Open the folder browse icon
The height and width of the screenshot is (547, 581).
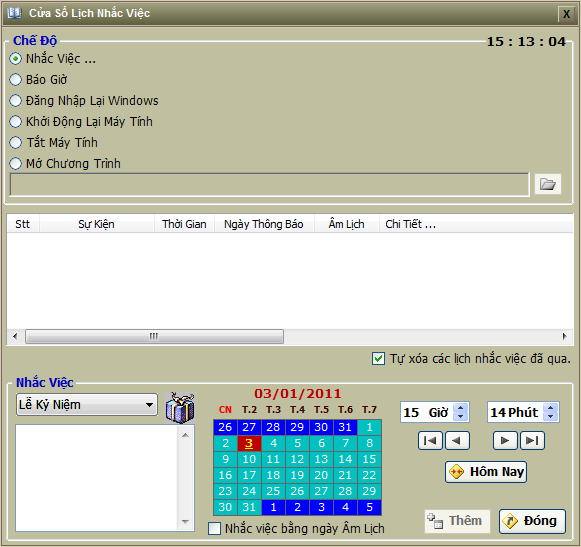tap(548, 184)
